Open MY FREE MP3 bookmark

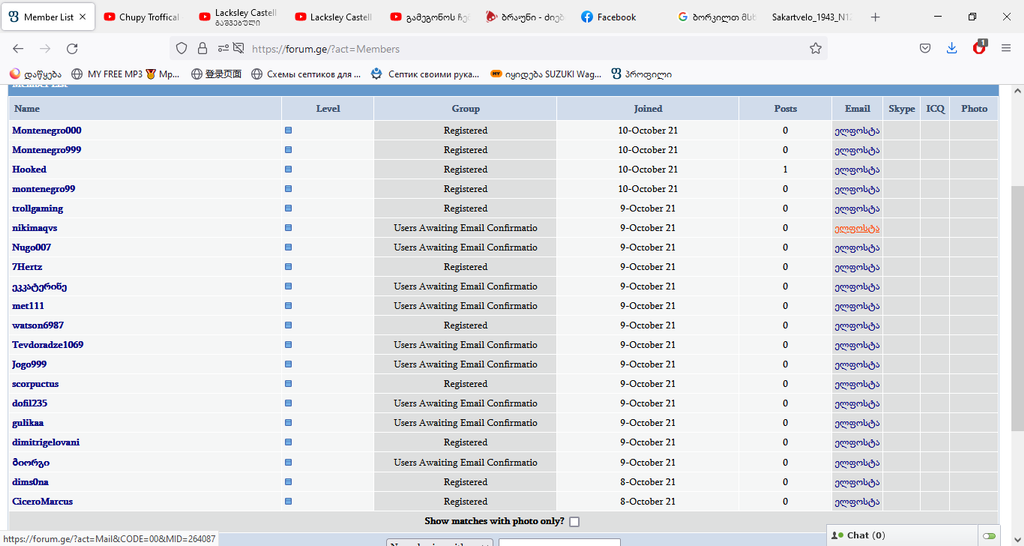click(125, 74)
